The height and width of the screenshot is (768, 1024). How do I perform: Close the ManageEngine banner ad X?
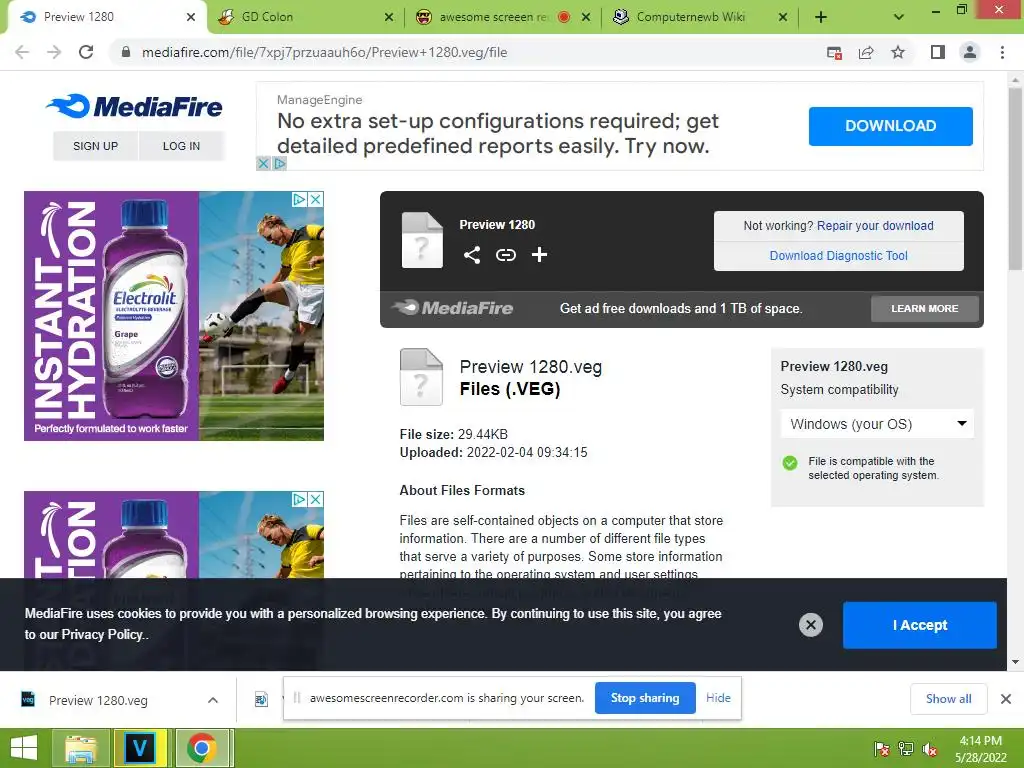263,163
